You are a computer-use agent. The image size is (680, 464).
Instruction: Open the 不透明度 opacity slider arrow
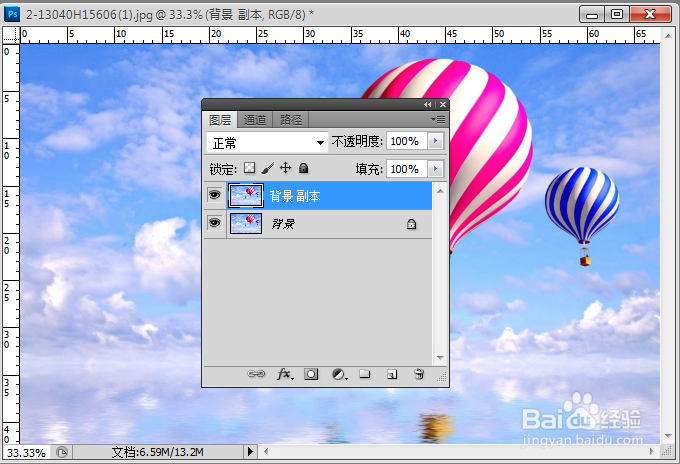click(x=435, y=141)
